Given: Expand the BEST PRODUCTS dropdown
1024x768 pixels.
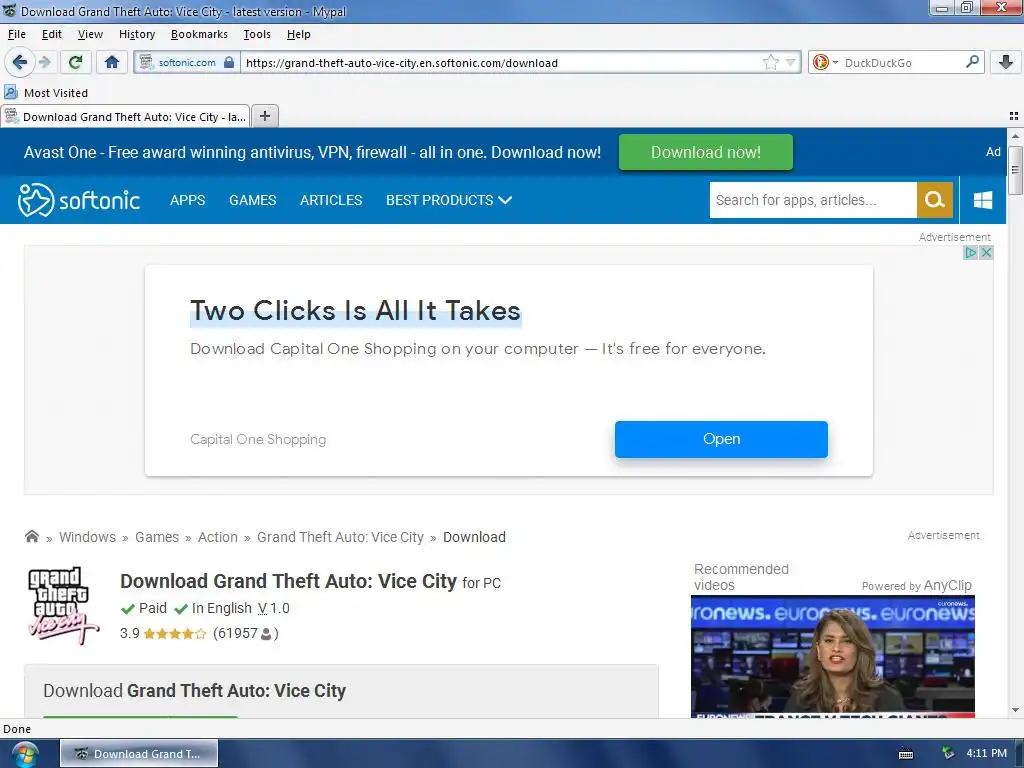Looking at the screenshot, I should (449, 200).
